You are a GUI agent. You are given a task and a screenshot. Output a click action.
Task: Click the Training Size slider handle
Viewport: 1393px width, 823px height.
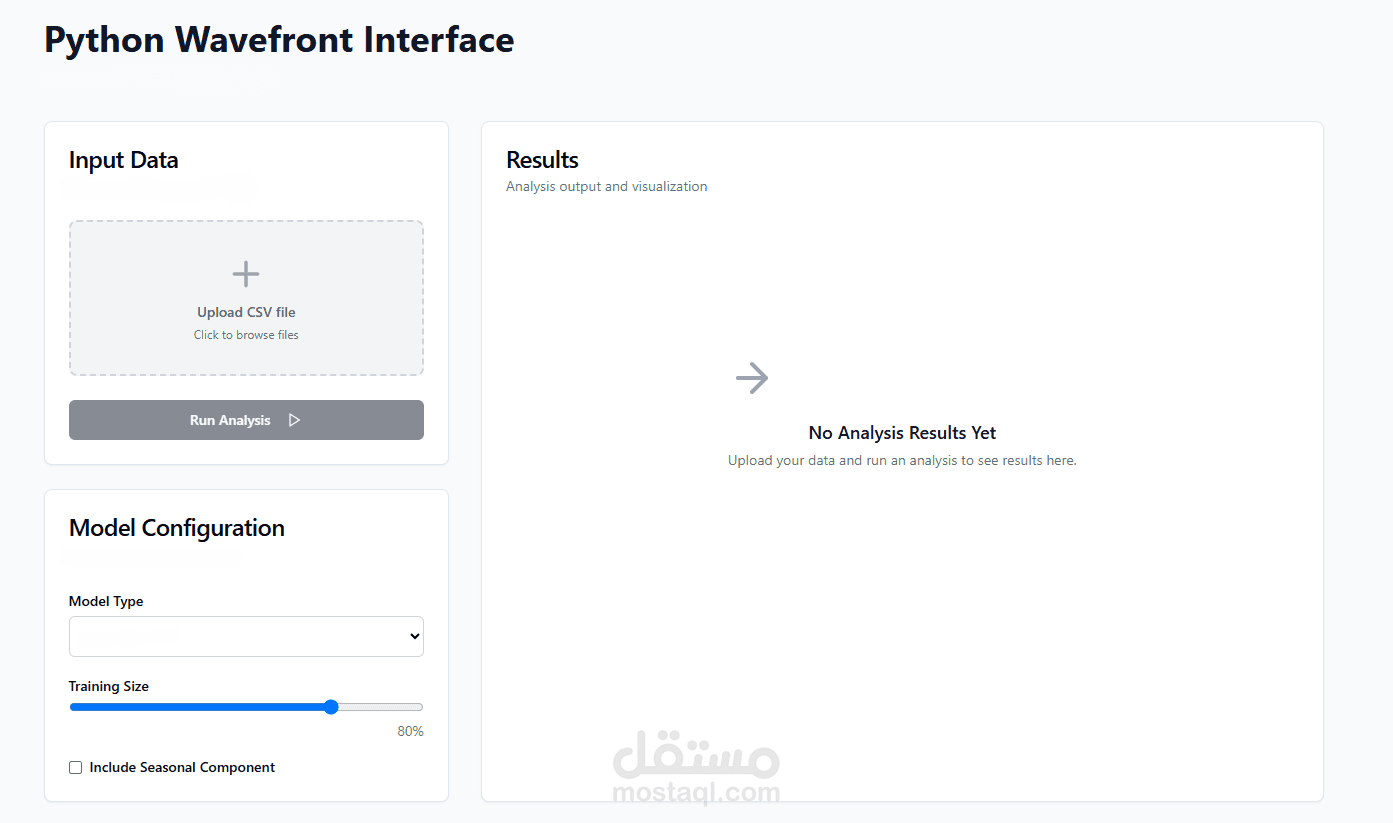(x=331, y=707)
